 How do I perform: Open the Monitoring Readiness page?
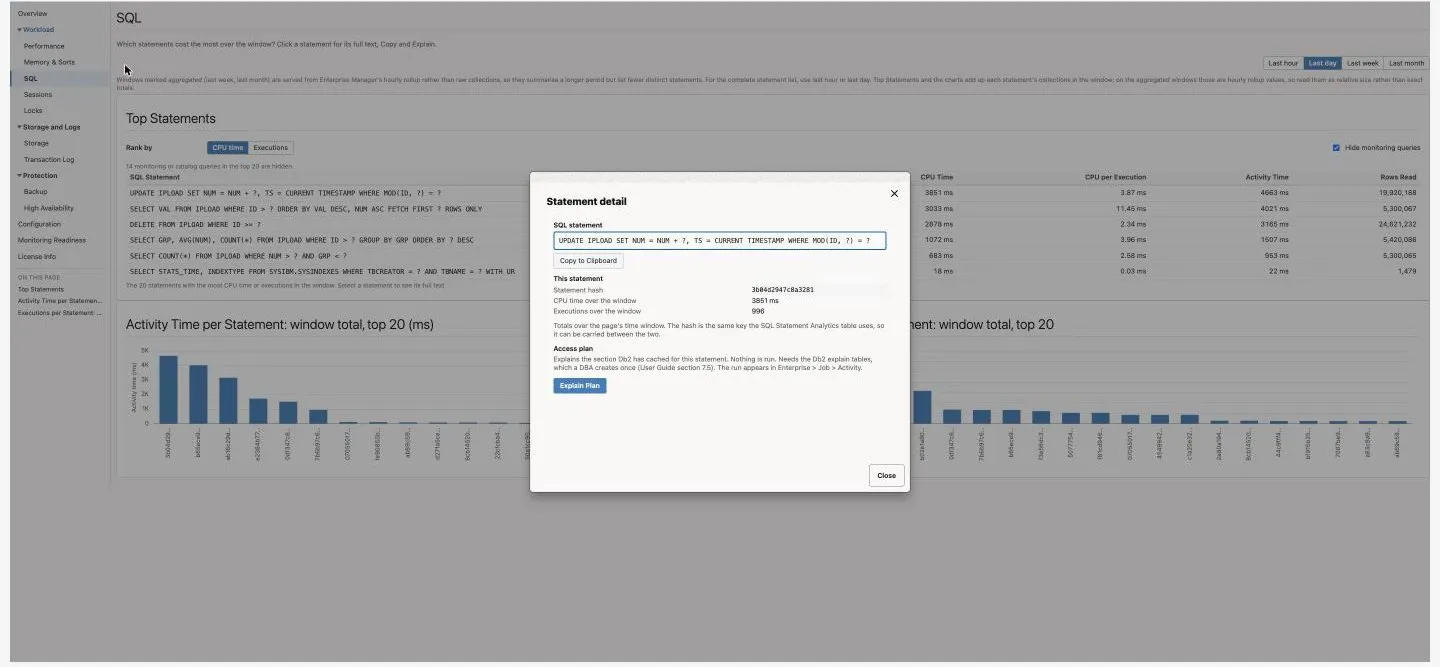(x=51, y=240)
